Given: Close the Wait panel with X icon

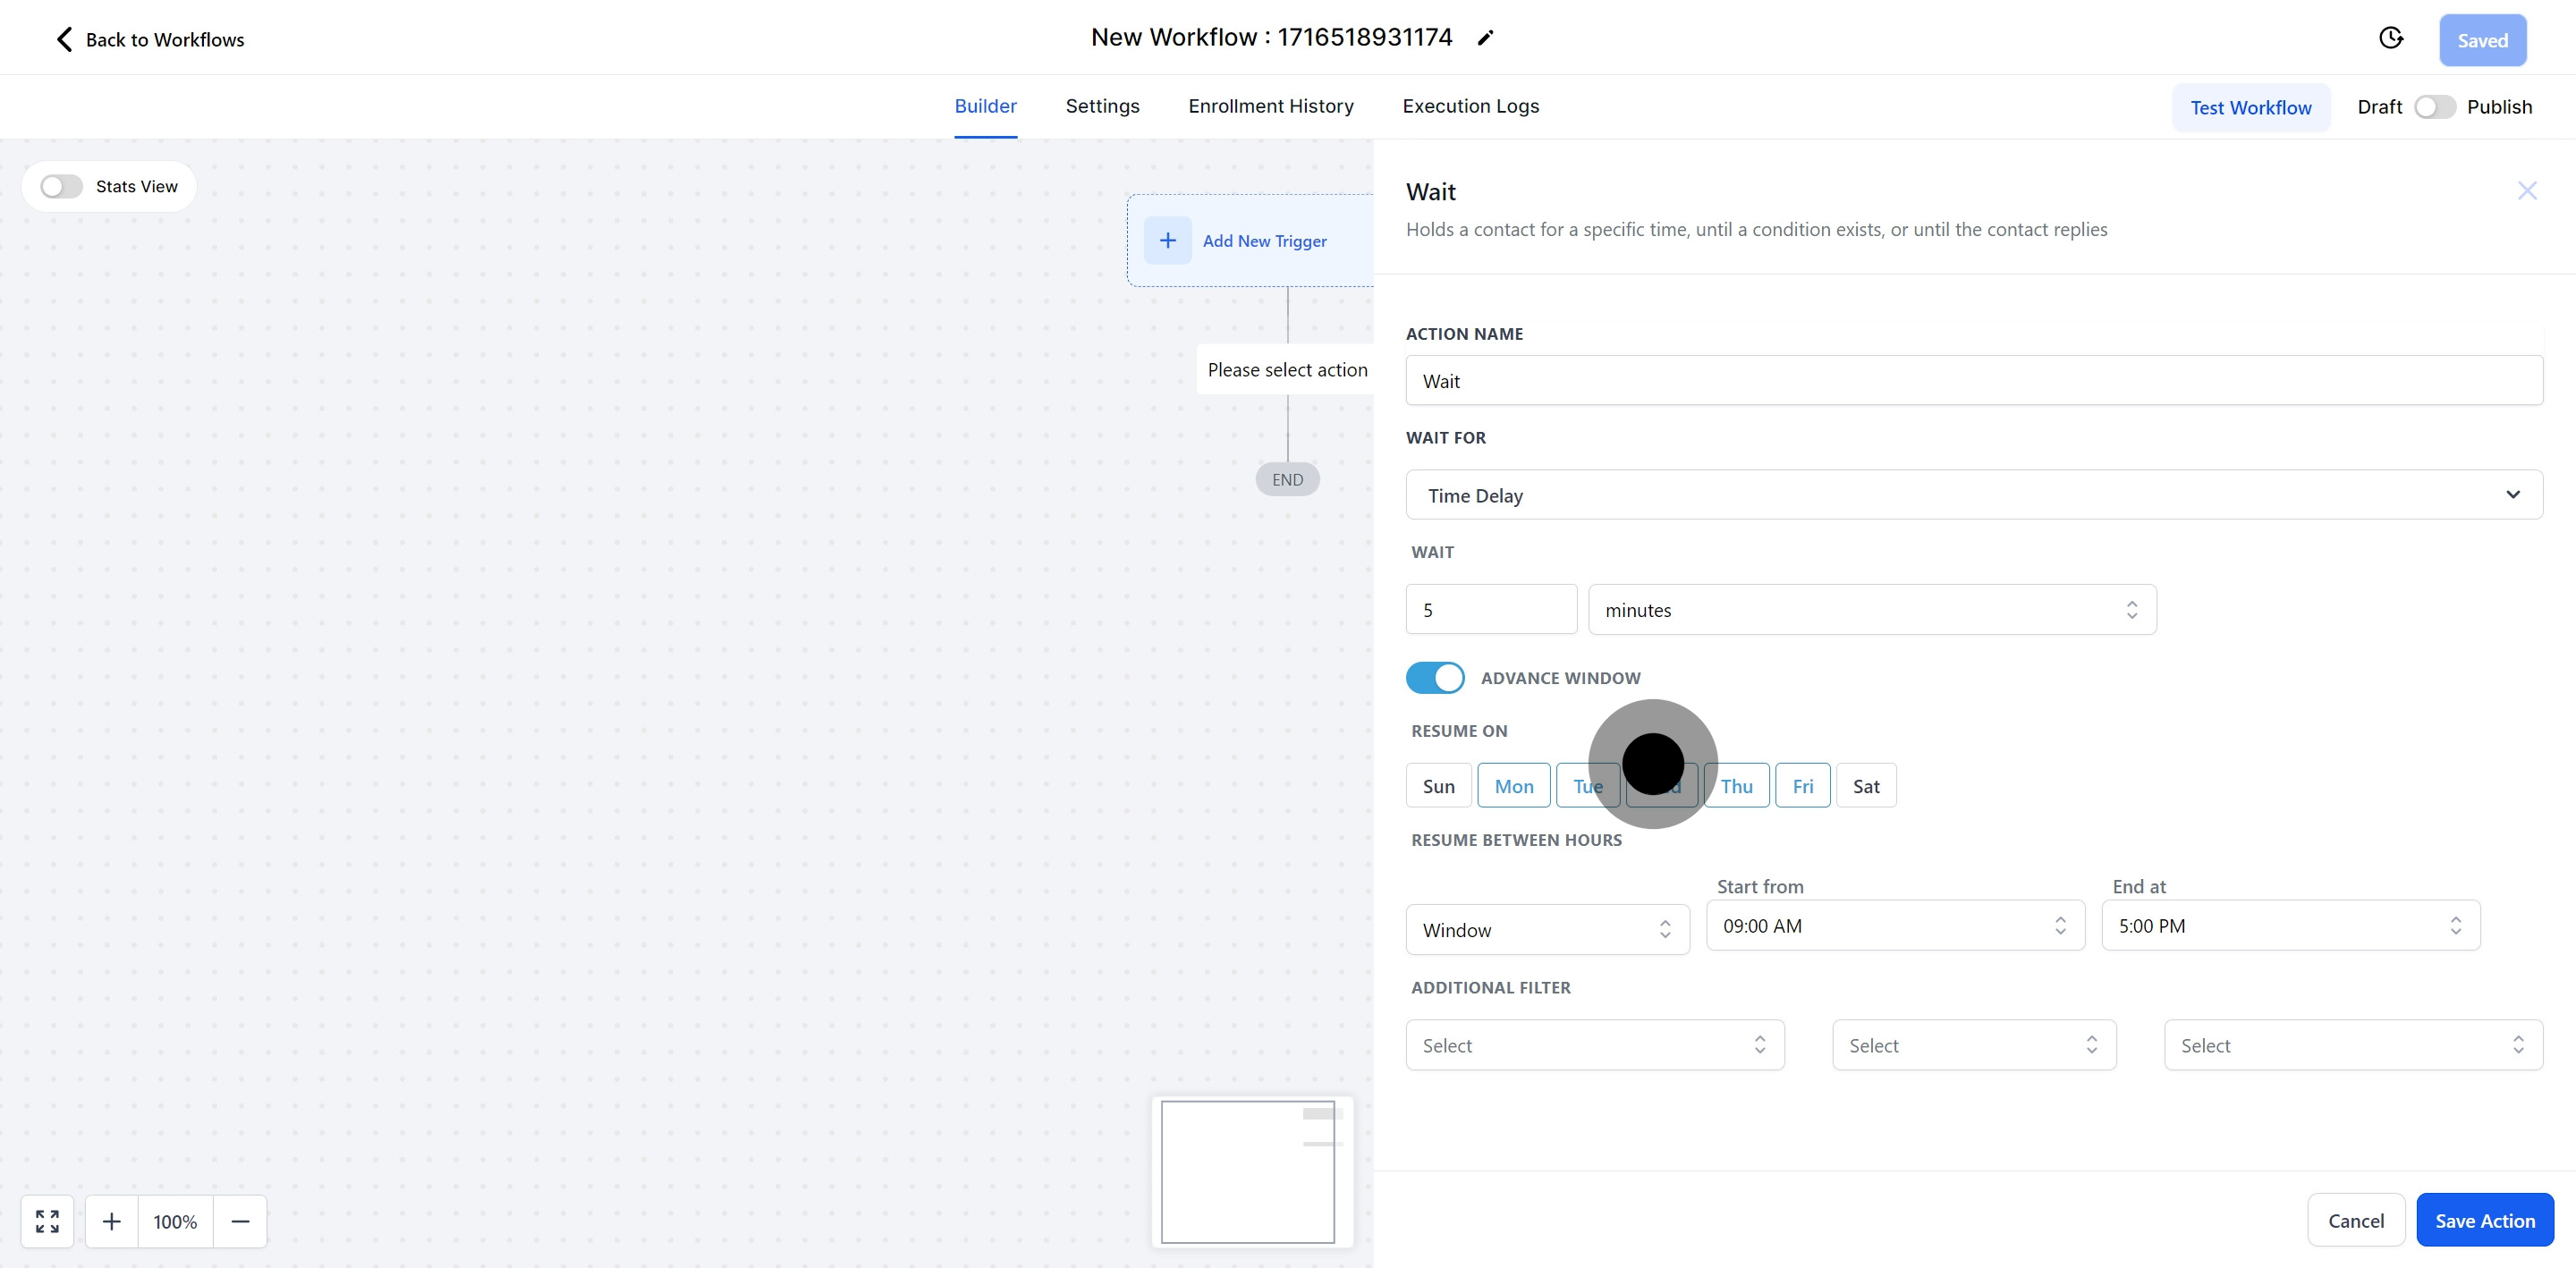Looking at the screenshot, I should tap(2526, 191).
